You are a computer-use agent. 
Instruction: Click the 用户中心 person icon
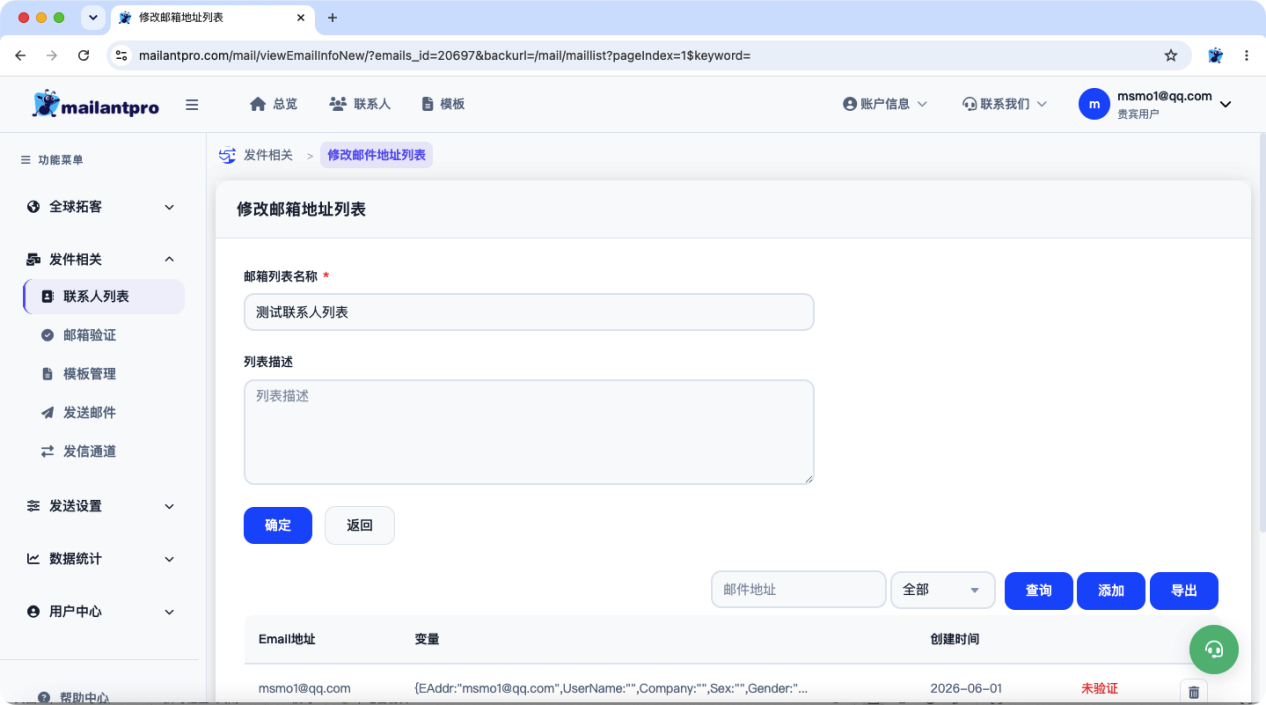point(33,611)
